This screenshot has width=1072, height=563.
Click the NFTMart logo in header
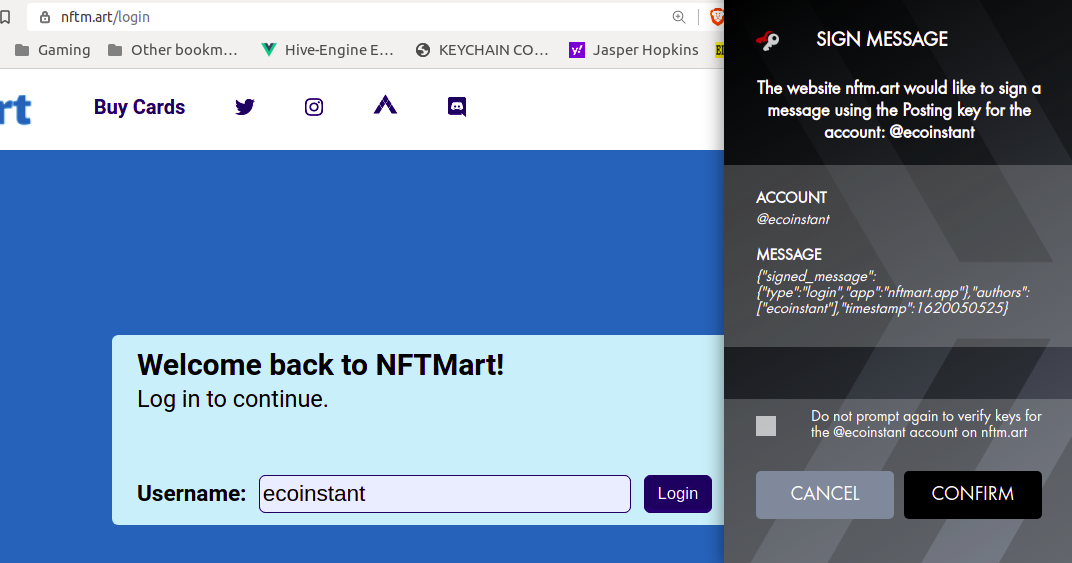[x=16, y=109]
